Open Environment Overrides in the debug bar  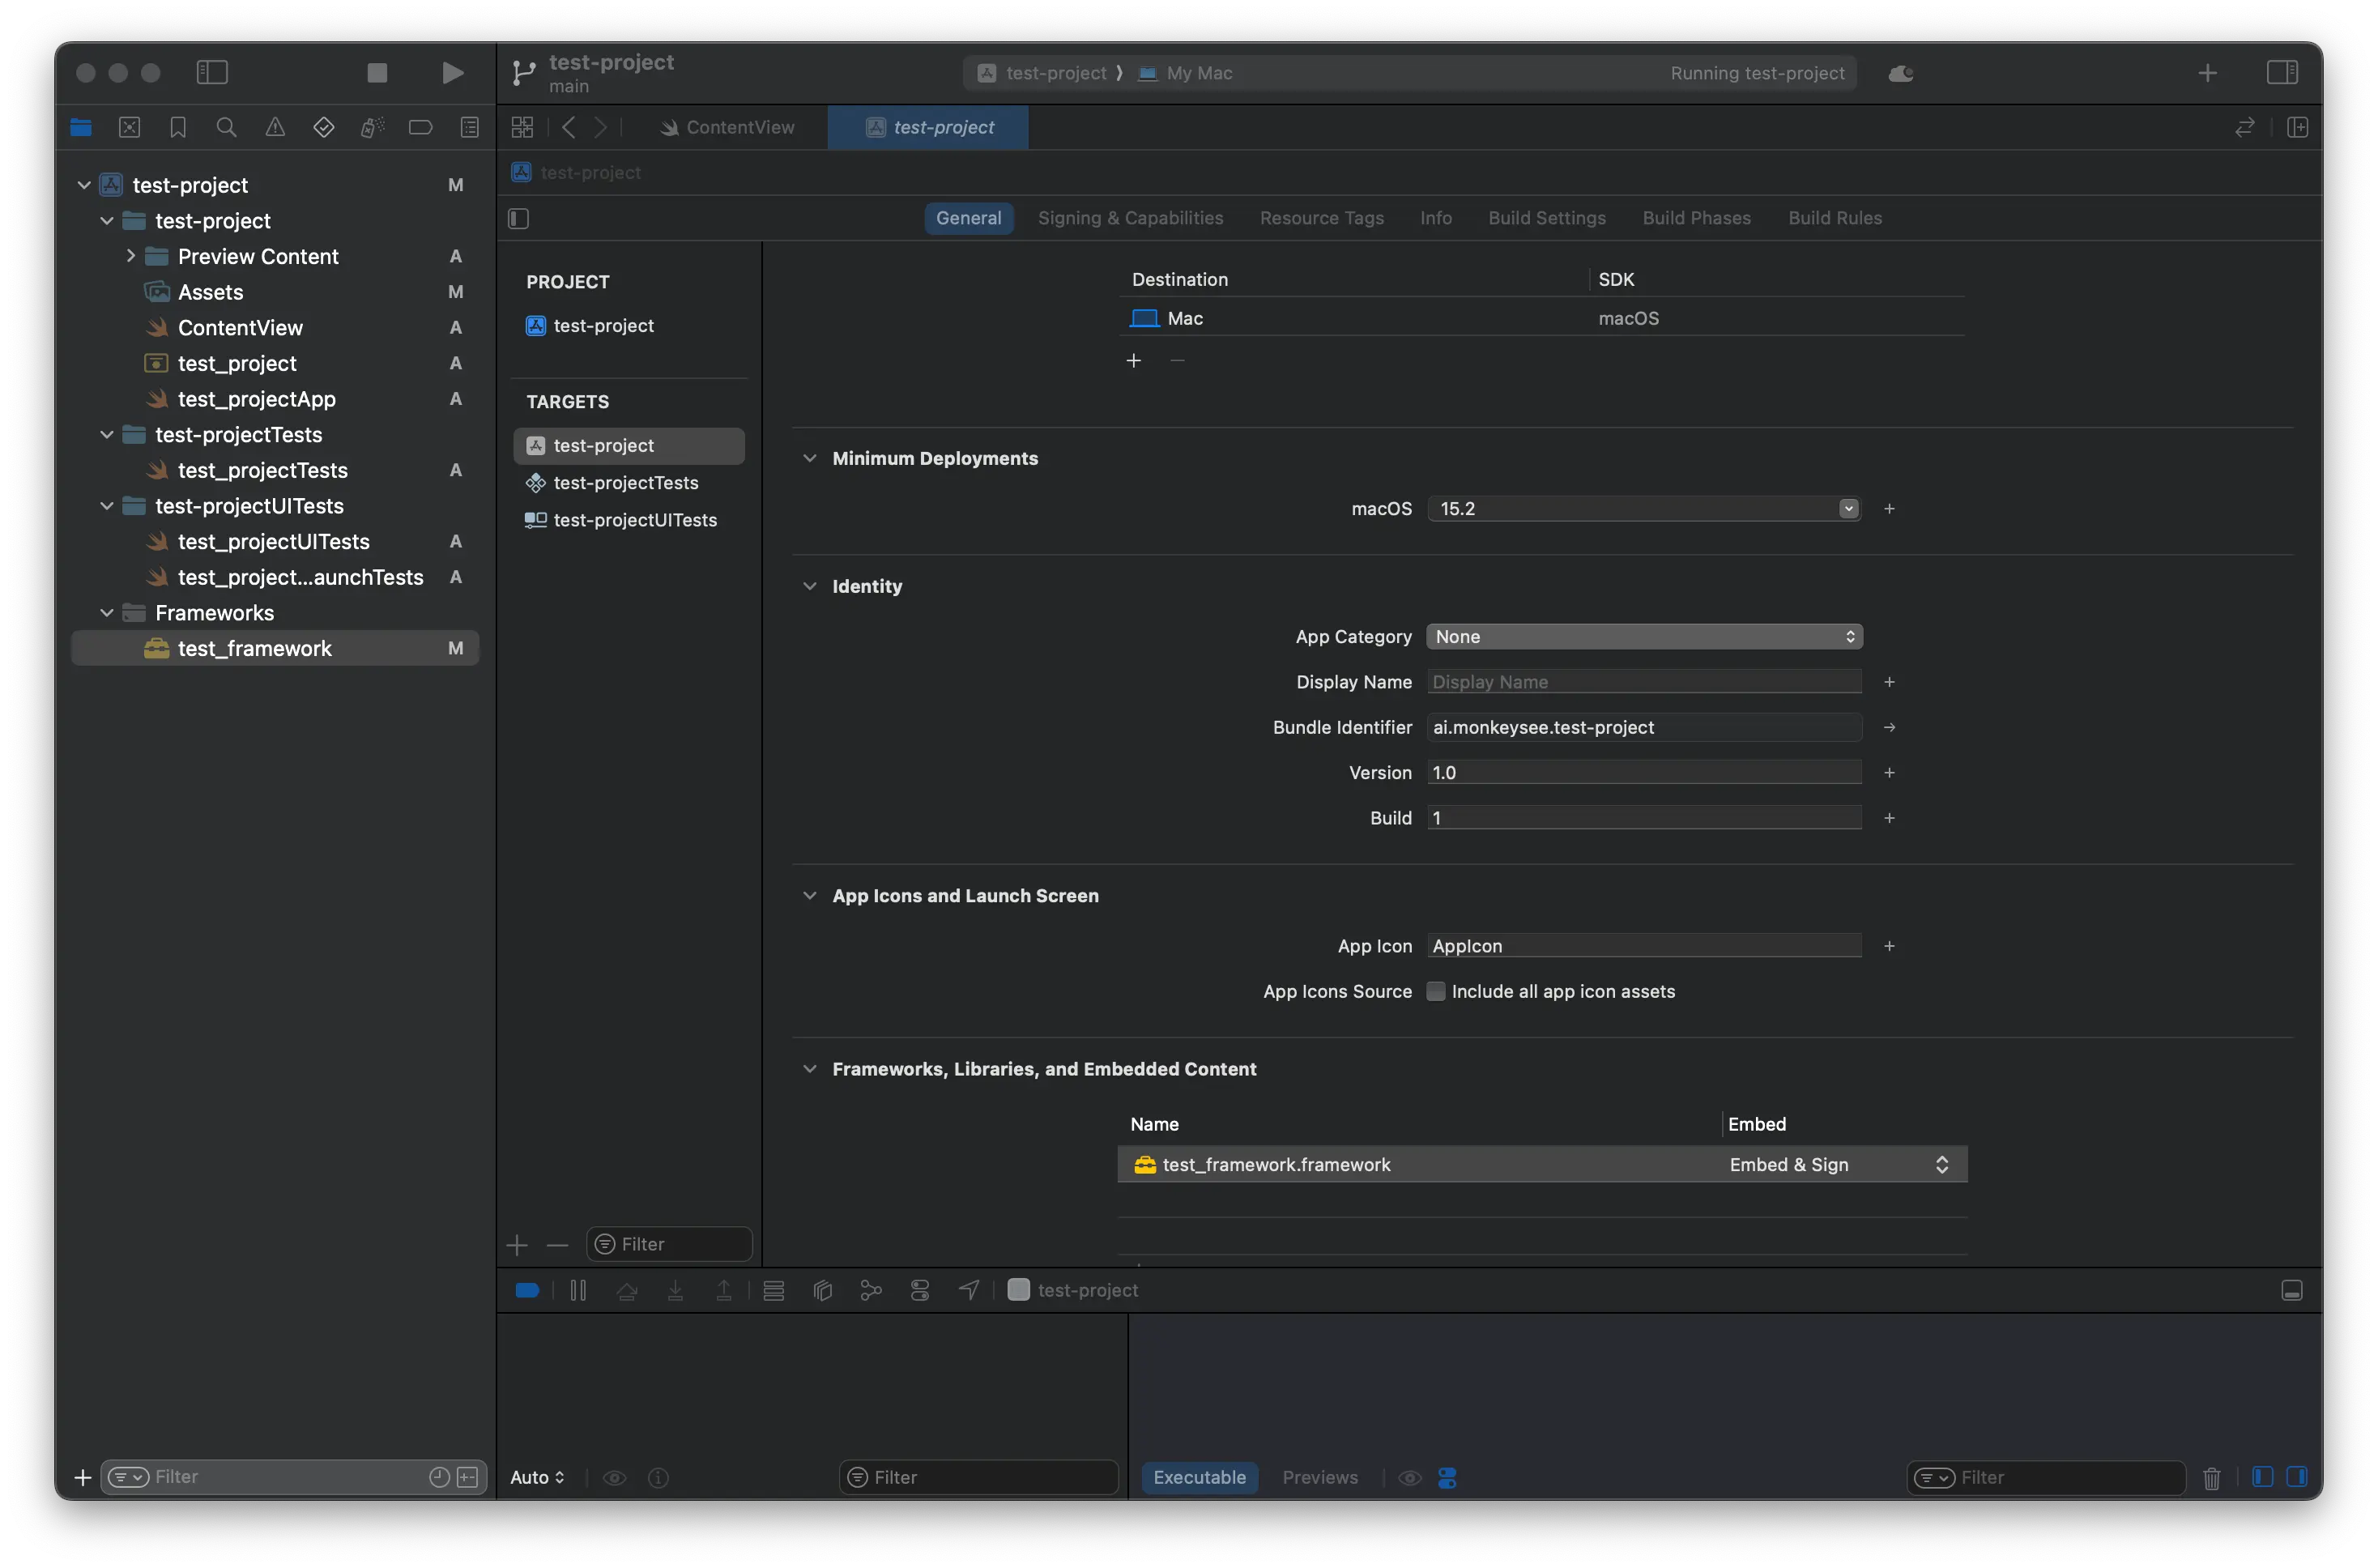tap(919, 1290)
